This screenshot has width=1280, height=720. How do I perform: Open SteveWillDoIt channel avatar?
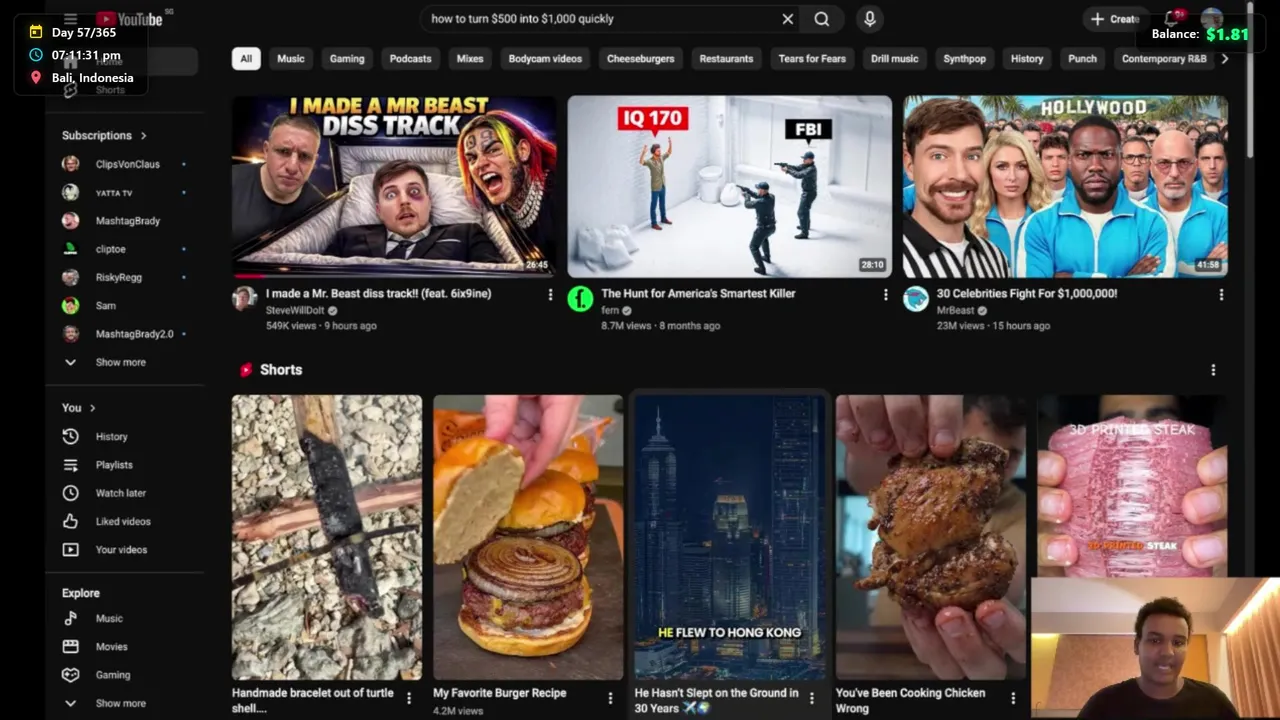coord(245,298)
